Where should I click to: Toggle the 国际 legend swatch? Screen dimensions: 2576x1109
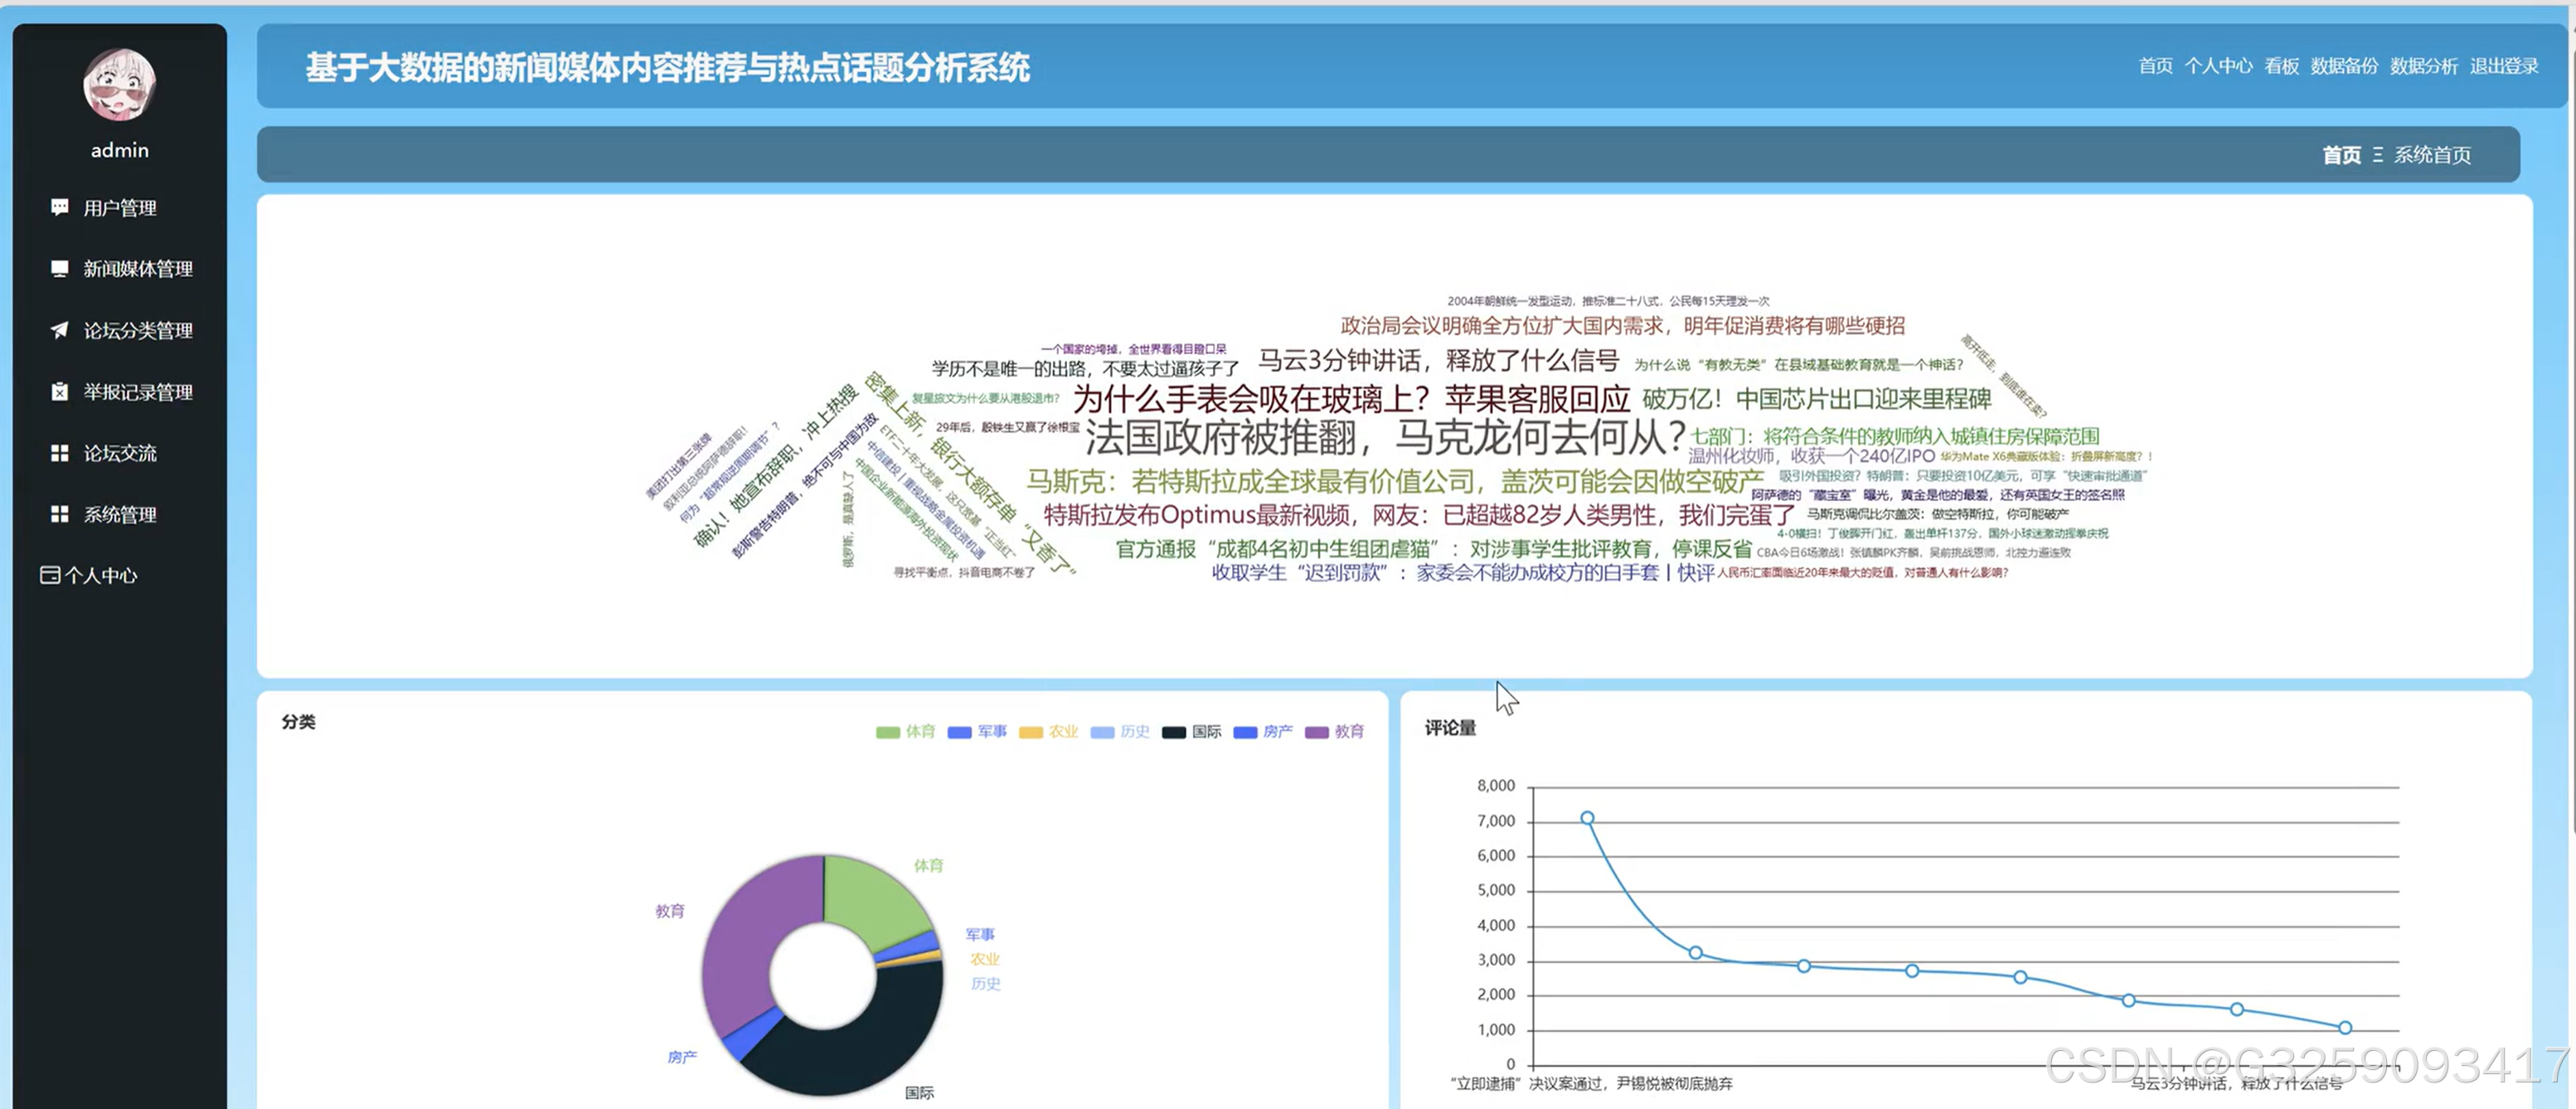(1173, 732)
